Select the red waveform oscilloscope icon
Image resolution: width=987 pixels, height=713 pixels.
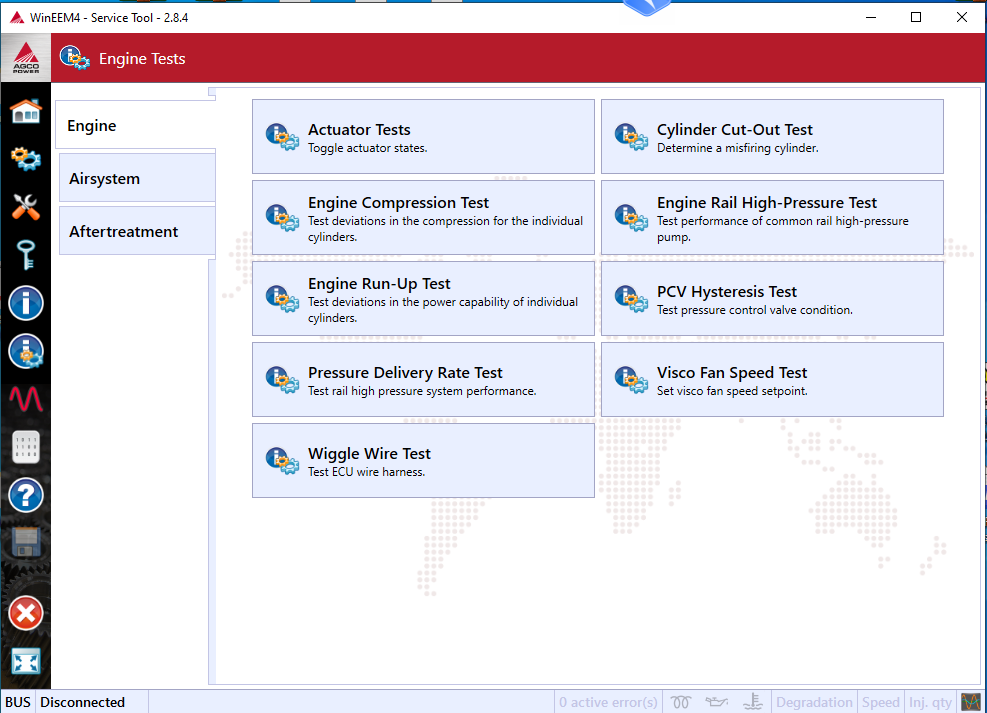[26, 399]
